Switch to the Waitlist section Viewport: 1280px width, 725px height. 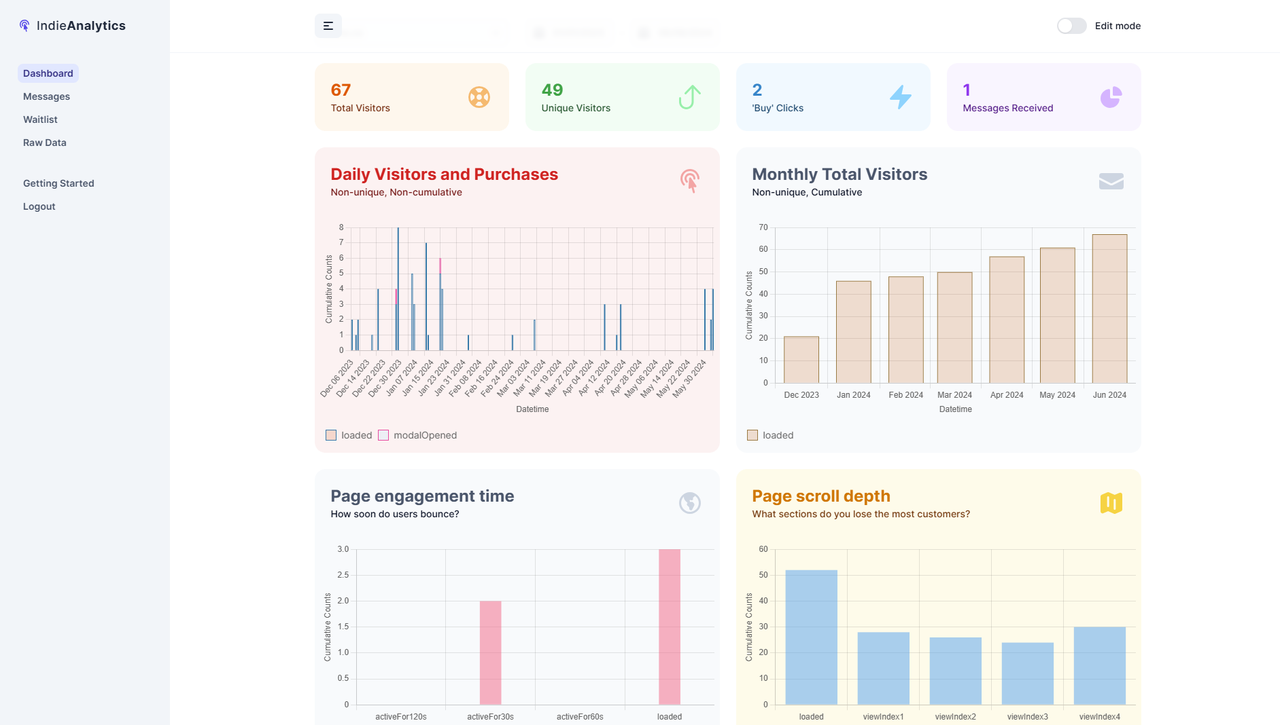click(42, 119)
